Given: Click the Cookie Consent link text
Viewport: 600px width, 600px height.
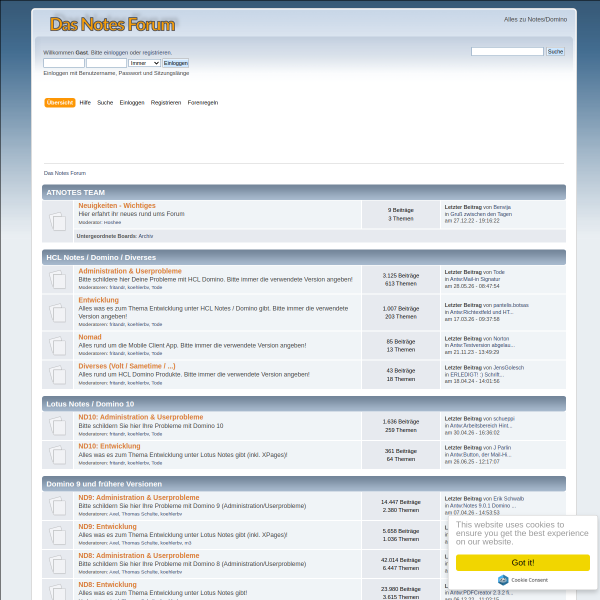Looking at the screenshot, I should click(x=529, y=580).
